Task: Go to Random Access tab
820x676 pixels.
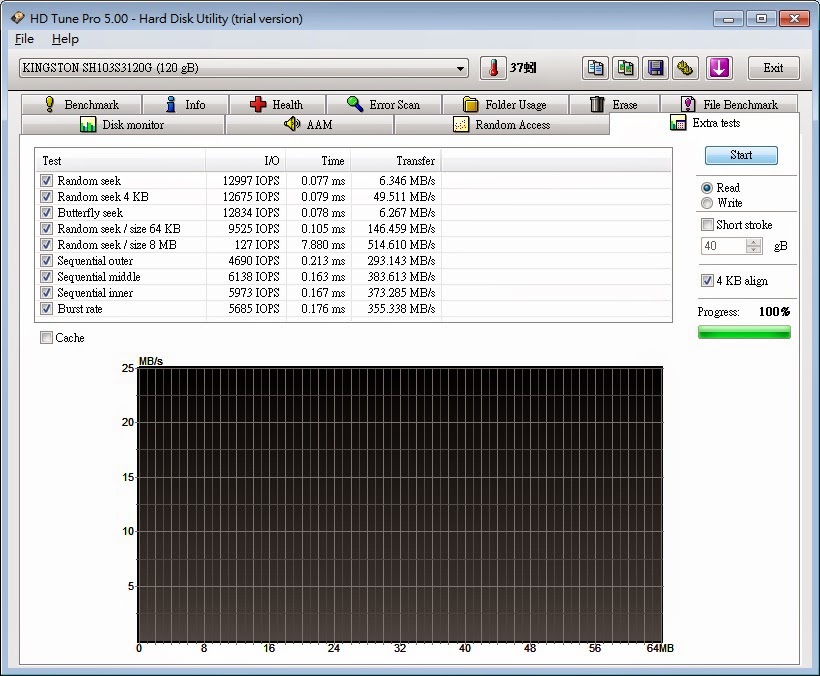Action: point(502,124)
